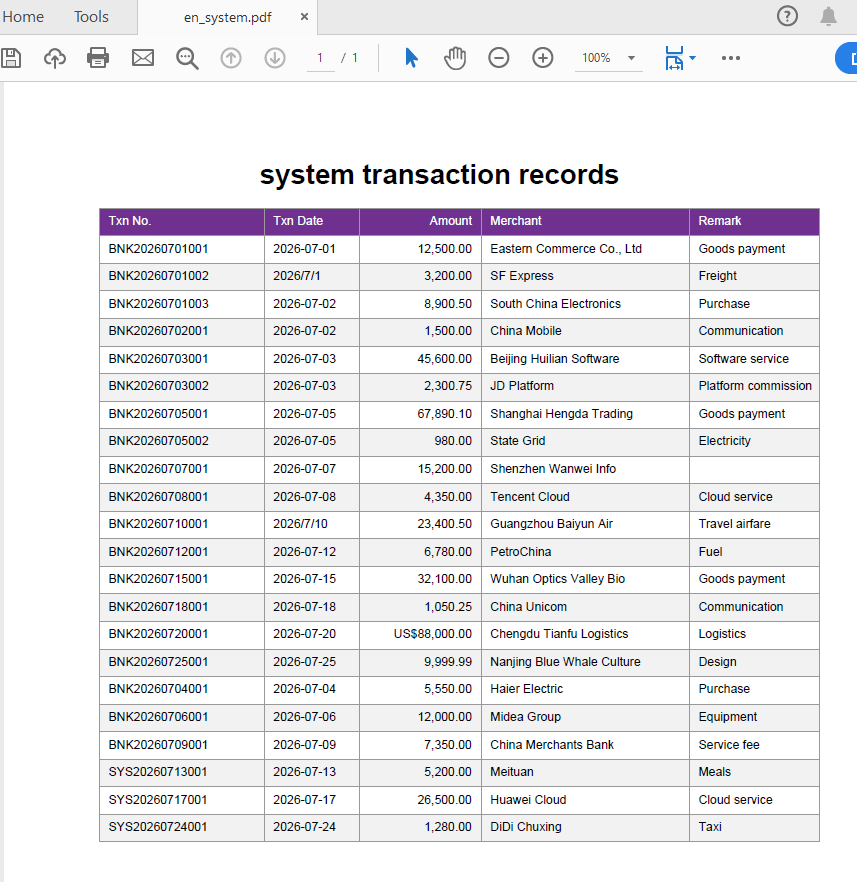Screen dimensions: 857x882
Task: Select the date 2026/7/1
Action: (296, 276)
